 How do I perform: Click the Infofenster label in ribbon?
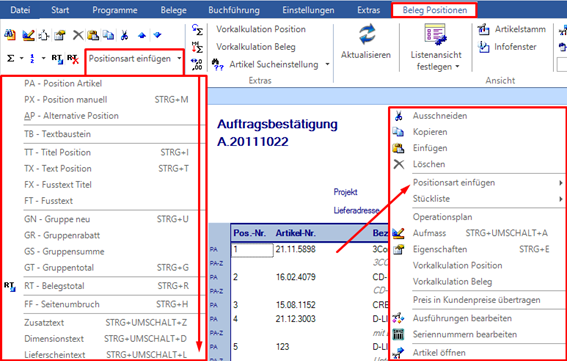tap(515, 47)
